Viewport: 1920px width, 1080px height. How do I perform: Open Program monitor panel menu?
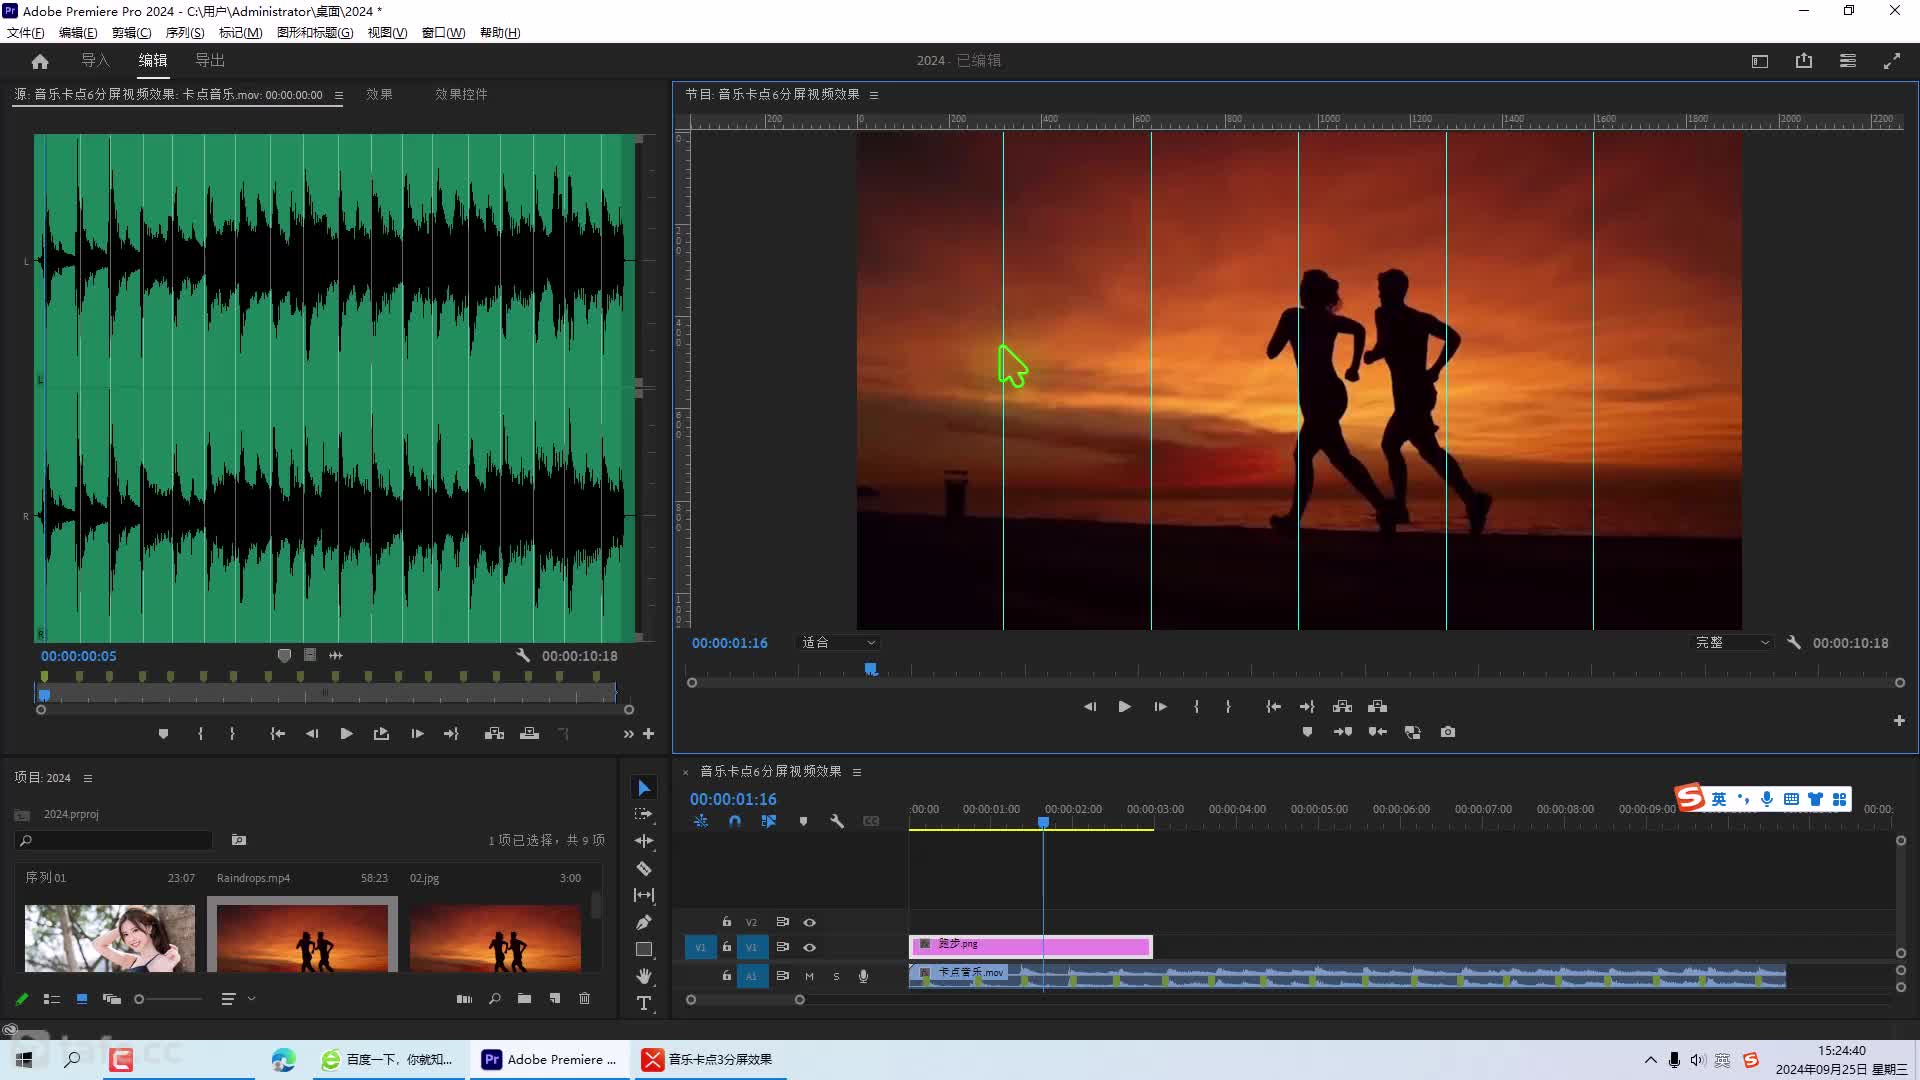click(874, 95)
